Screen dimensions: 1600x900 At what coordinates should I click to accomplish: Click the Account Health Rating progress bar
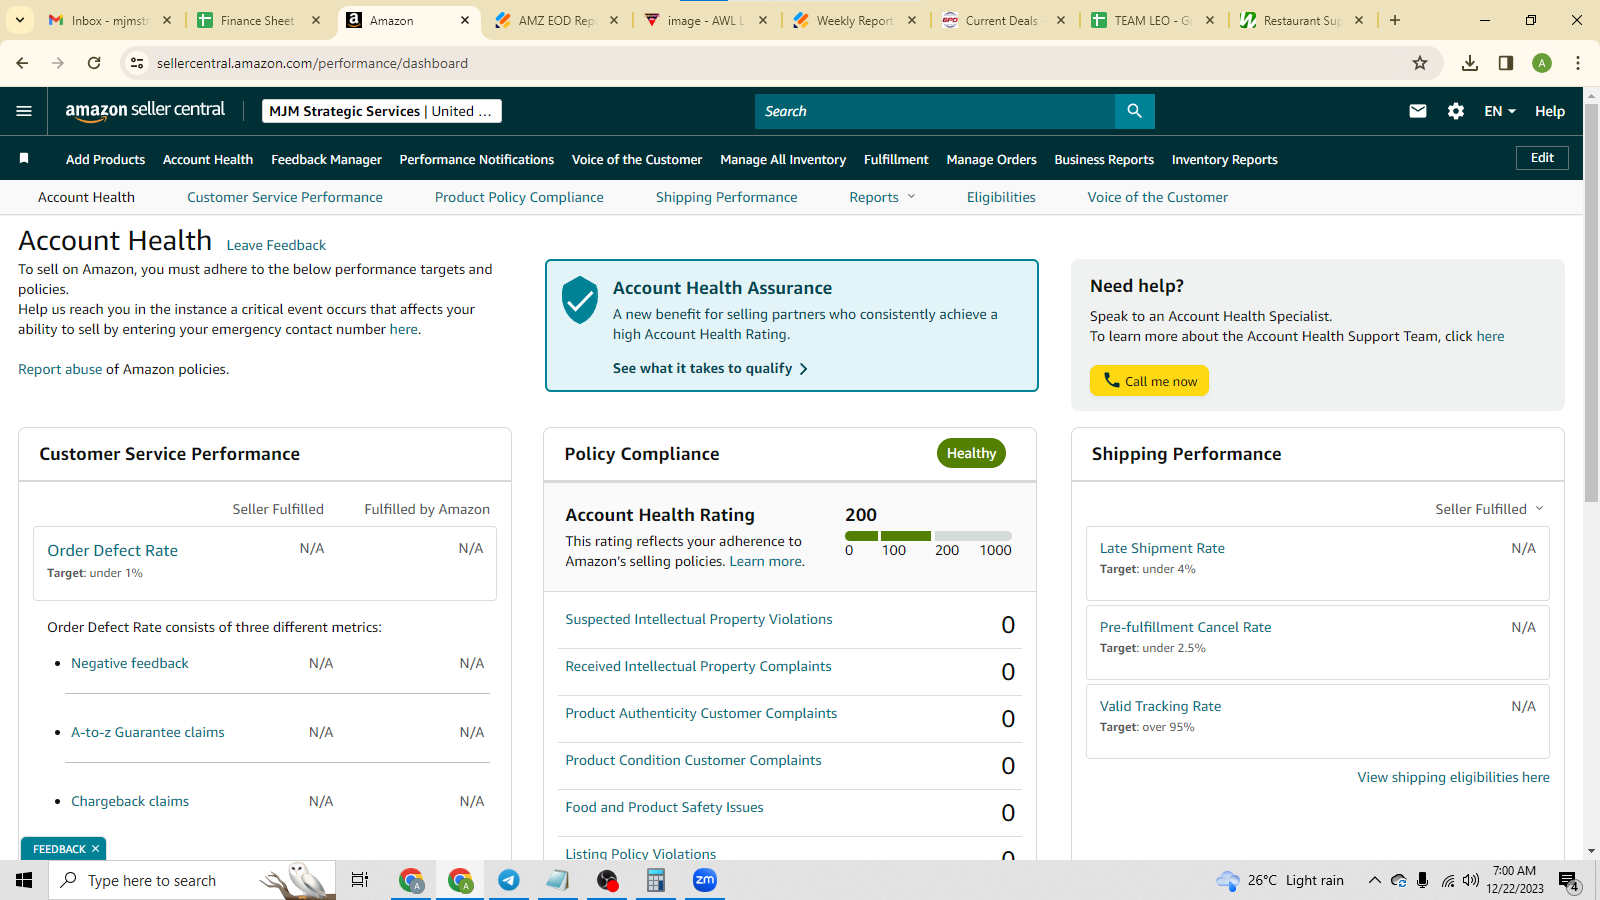(928, 536)
